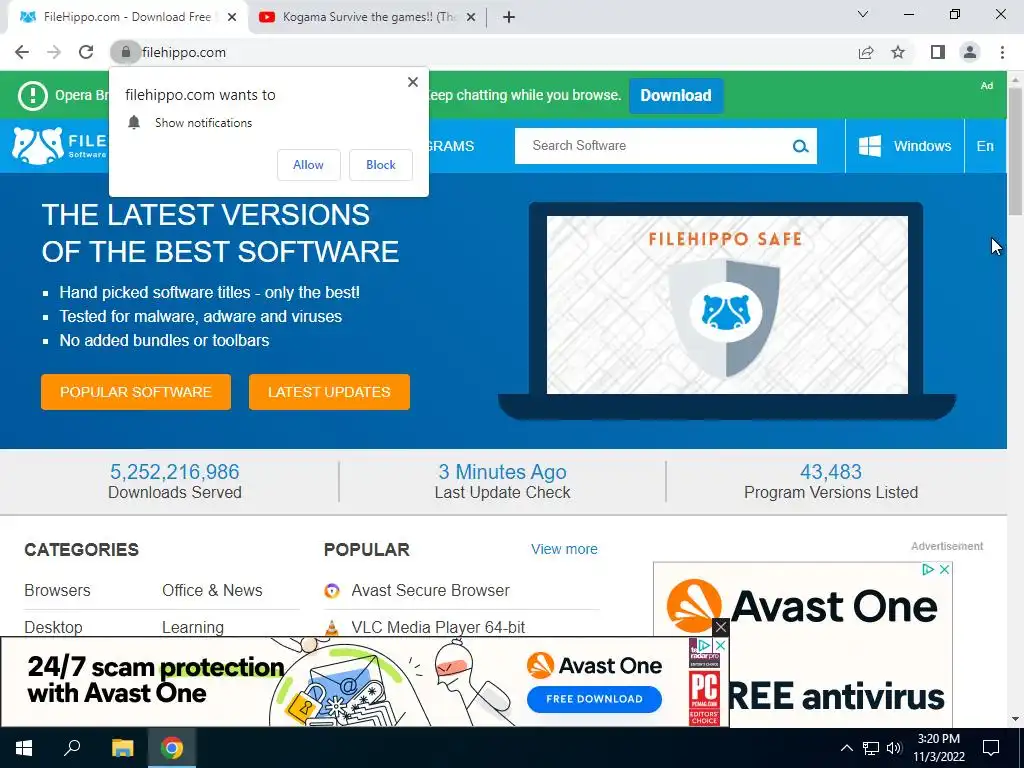This screenshot has height=768, width=1024.
Task: Open the Office & News category
Action: tap(212, 590)
